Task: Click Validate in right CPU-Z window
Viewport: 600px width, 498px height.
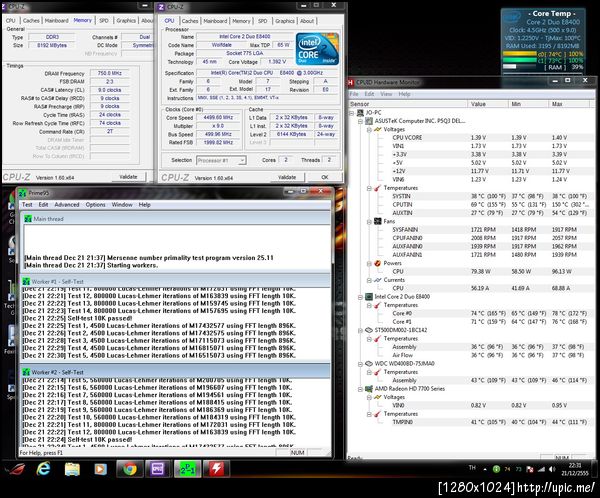Action: click(x=287, y=177)
